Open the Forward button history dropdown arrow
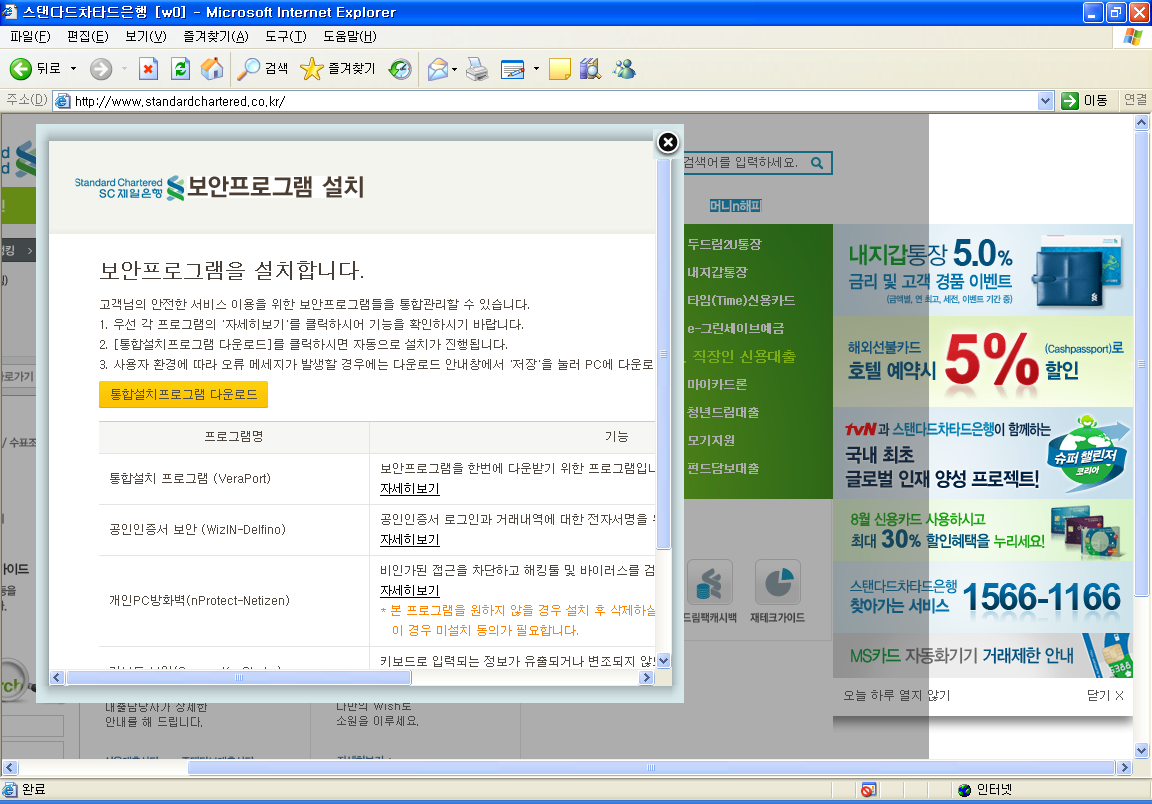The height and width of the screenshot is (804, 1152). (124, 69)
